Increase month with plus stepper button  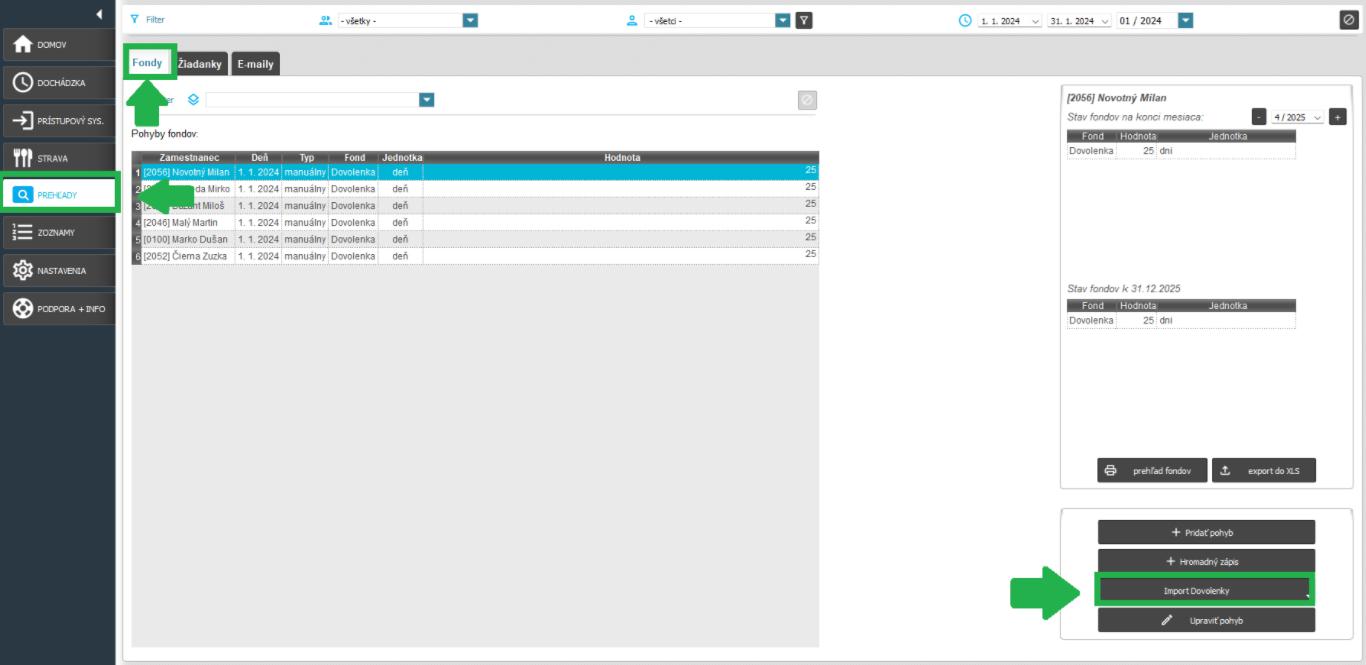click(1338, 117)
